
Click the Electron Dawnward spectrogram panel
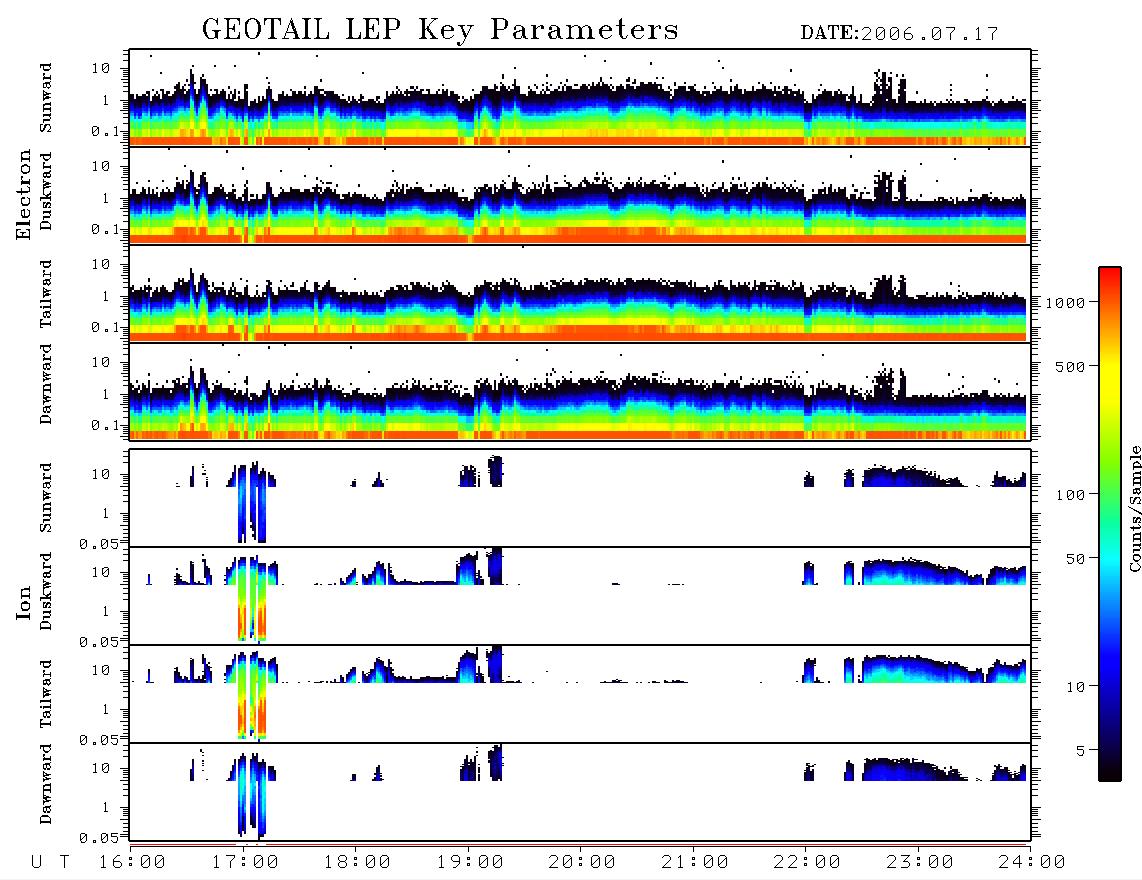[x=580, y=391]
